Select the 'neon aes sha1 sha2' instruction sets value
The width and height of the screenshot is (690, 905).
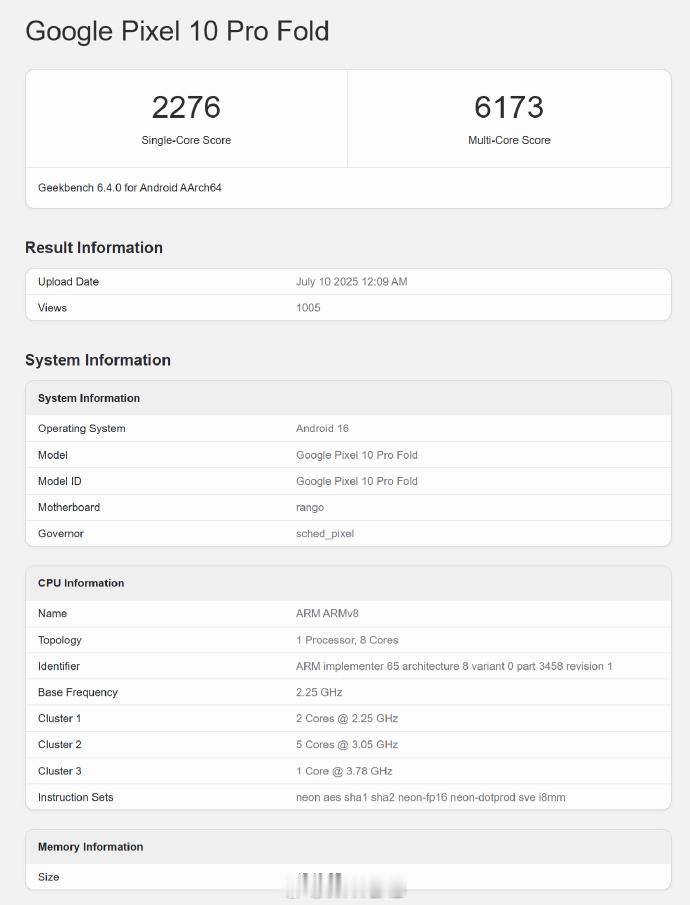pos(431,797)
